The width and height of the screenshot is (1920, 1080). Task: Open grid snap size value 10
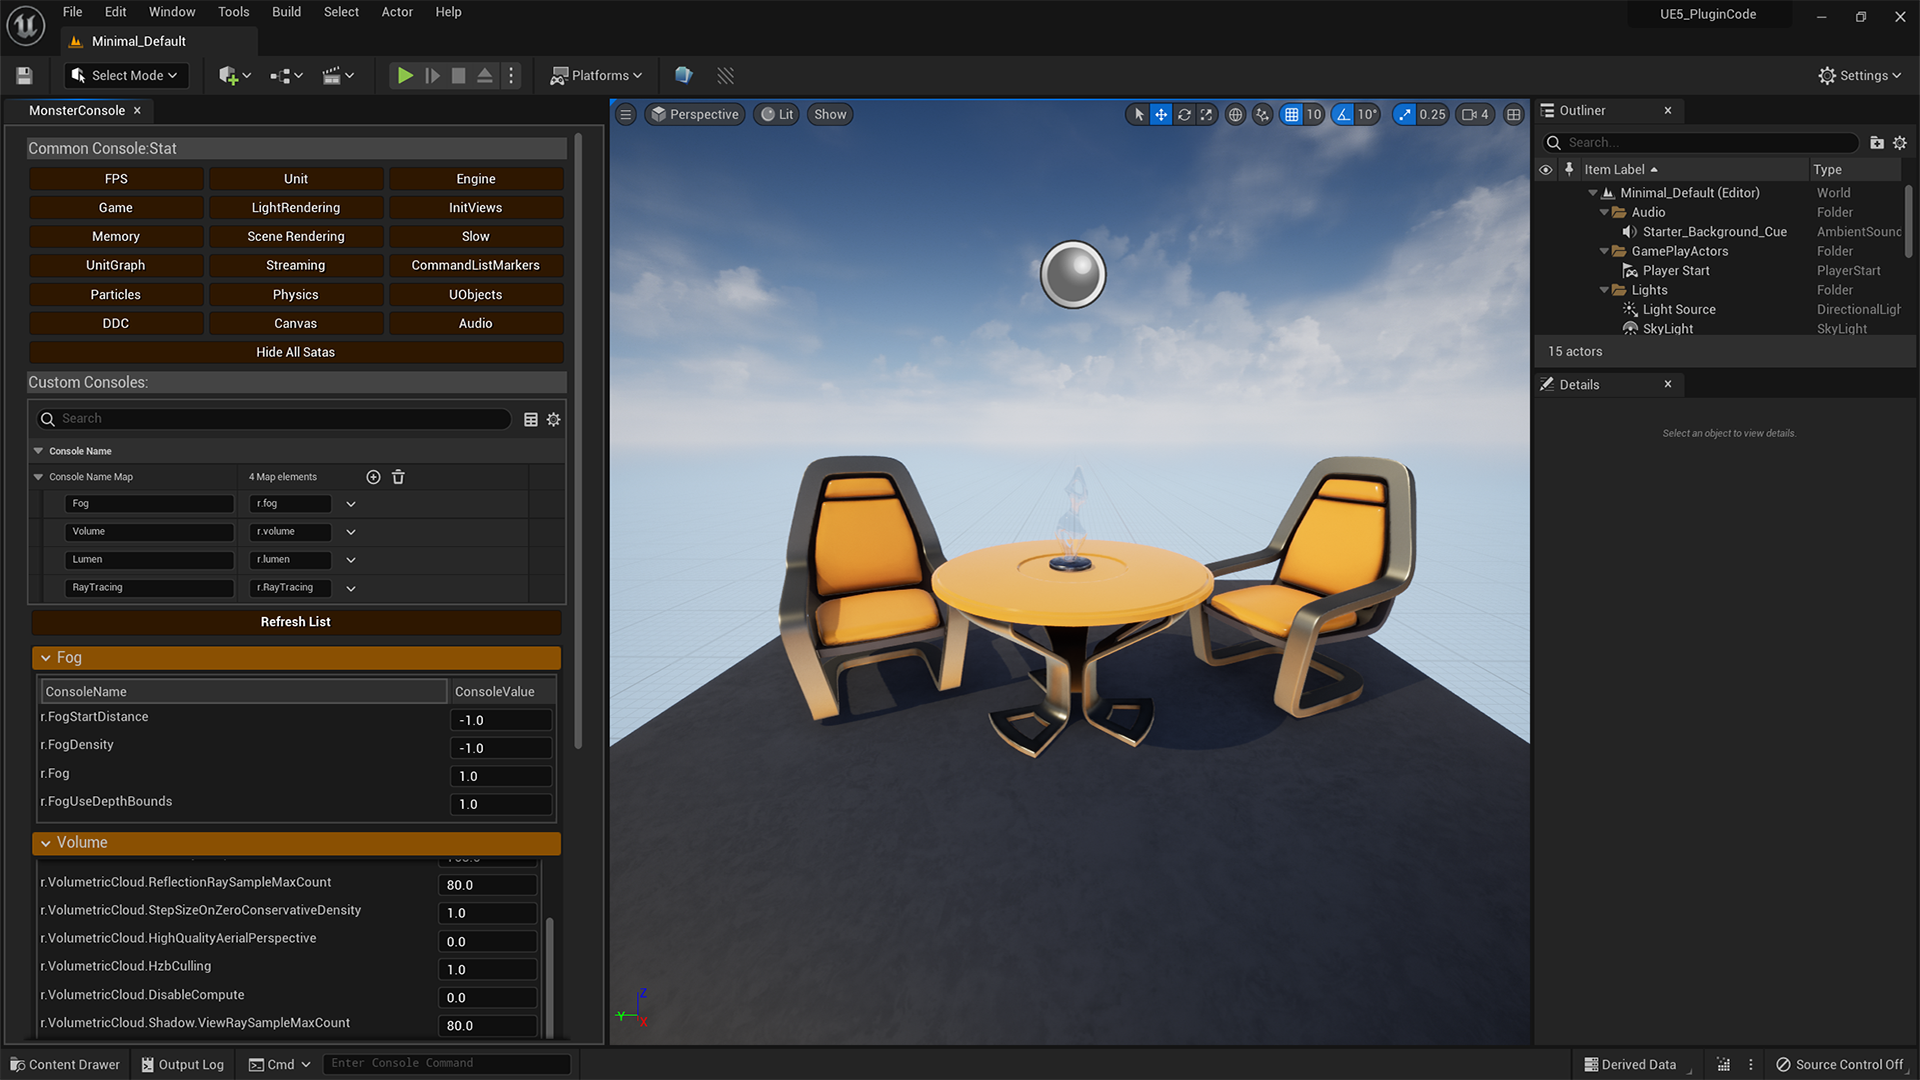pos(1314,114)
